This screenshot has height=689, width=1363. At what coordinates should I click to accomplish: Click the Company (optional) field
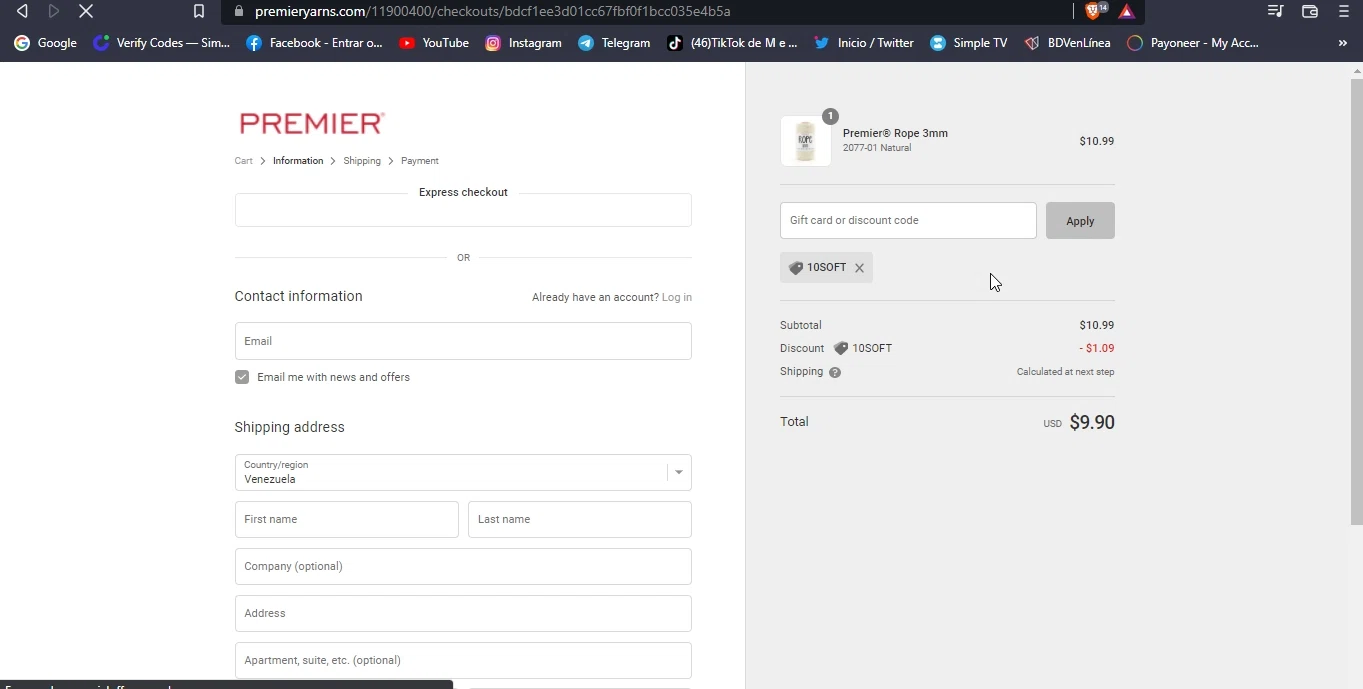tap(463, 567)
